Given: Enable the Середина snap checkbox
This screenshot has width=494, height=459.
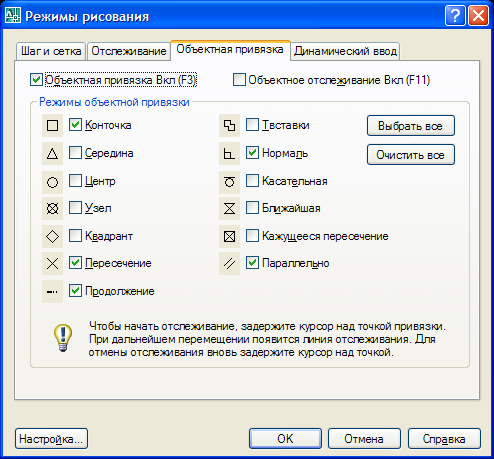Looking at the screenshot, I should [75, 153].
